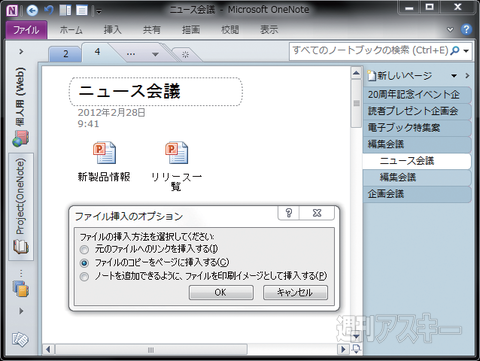Undo the last action
Viewport: 480px width, 361px height.
(x=49, y=10)
